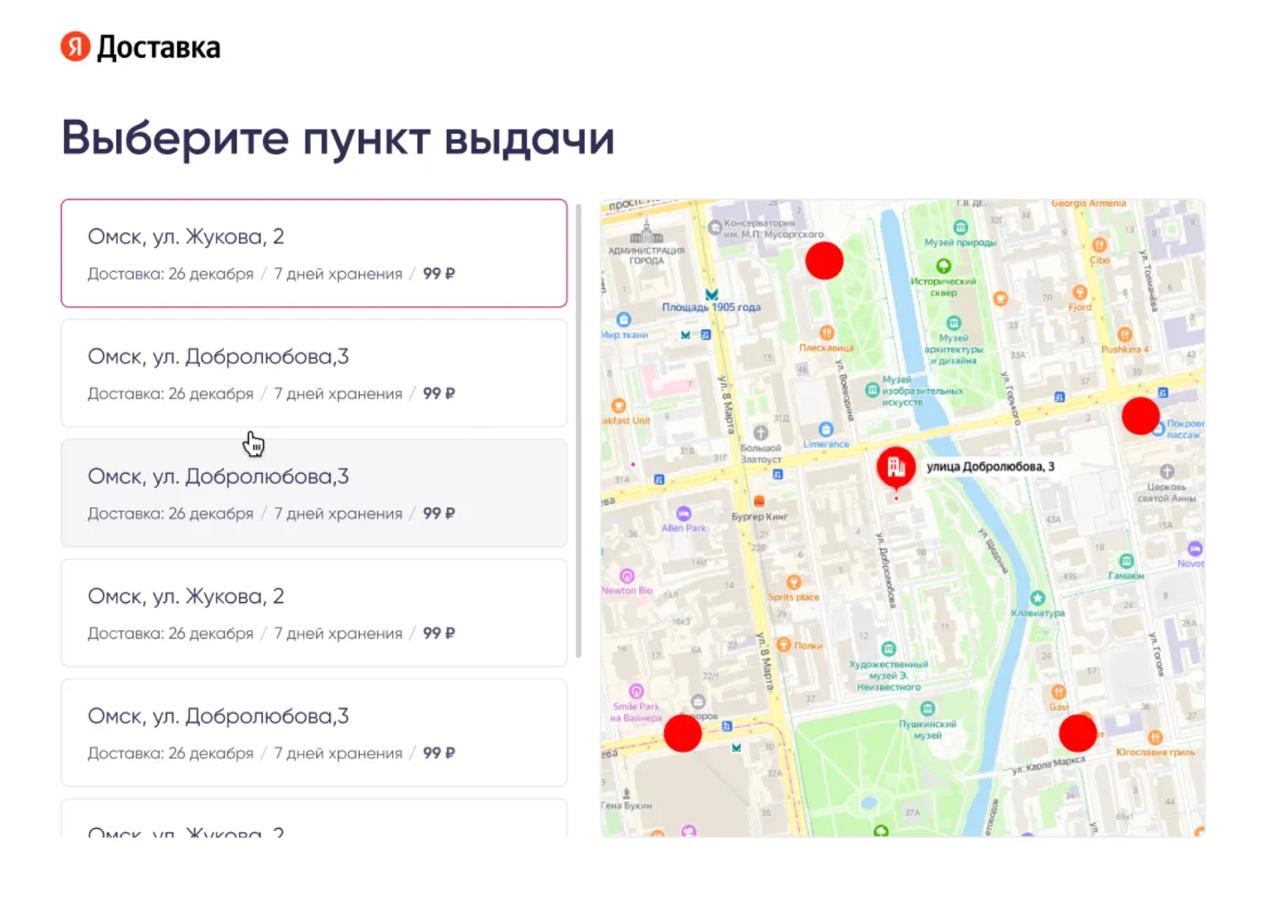Click the Yandex Доставка logo
Screen dimensions: 1280x908
pos(140,47)
